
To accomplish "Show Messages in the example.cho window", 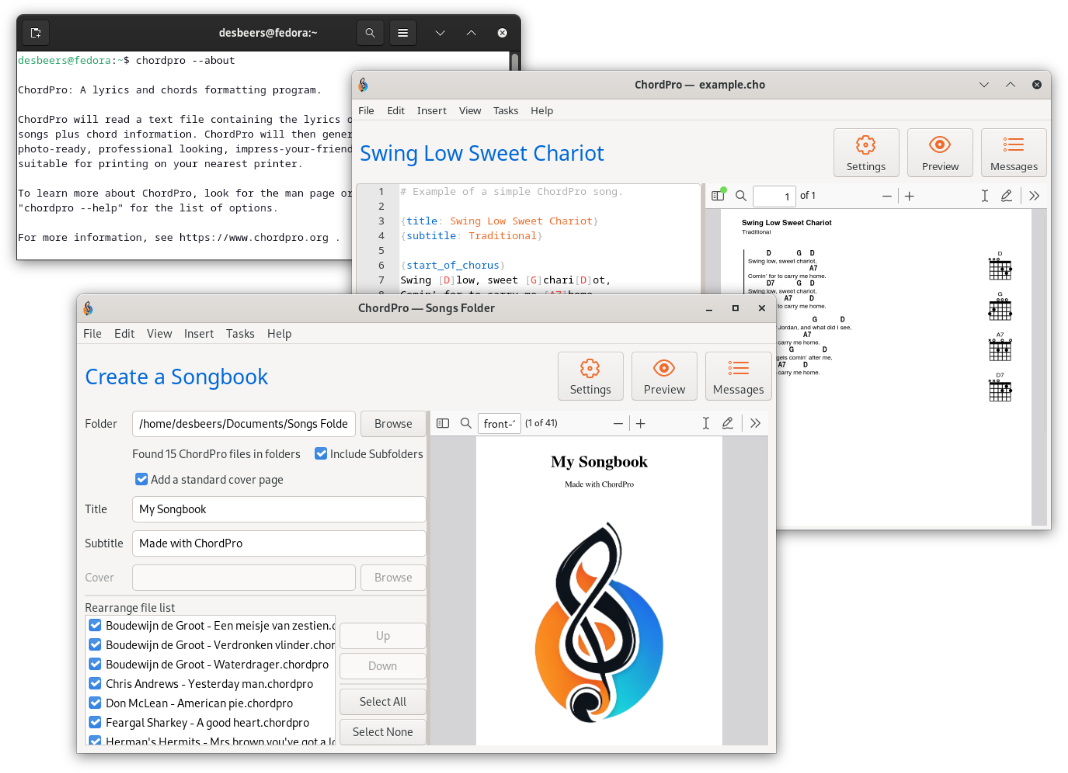I will (1014, 153).
